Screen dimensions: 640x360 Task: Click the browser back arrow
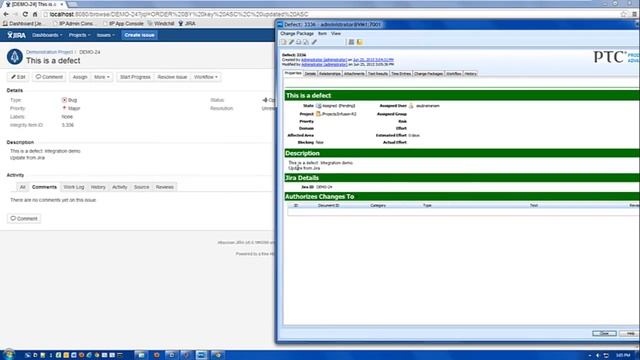pos(6,14)
